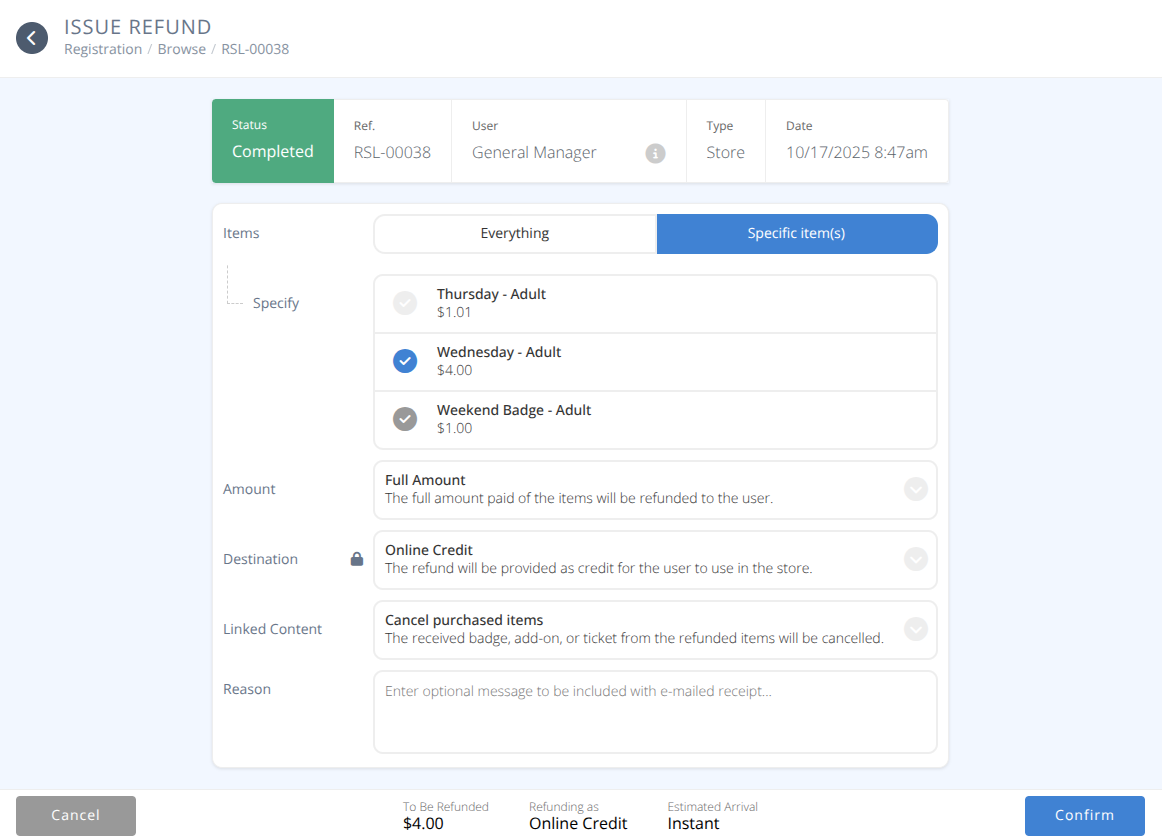This screenshot has width=1162, height=837.
Task: Click the lock icon next to Destination
Action: (x=357, y=560)
